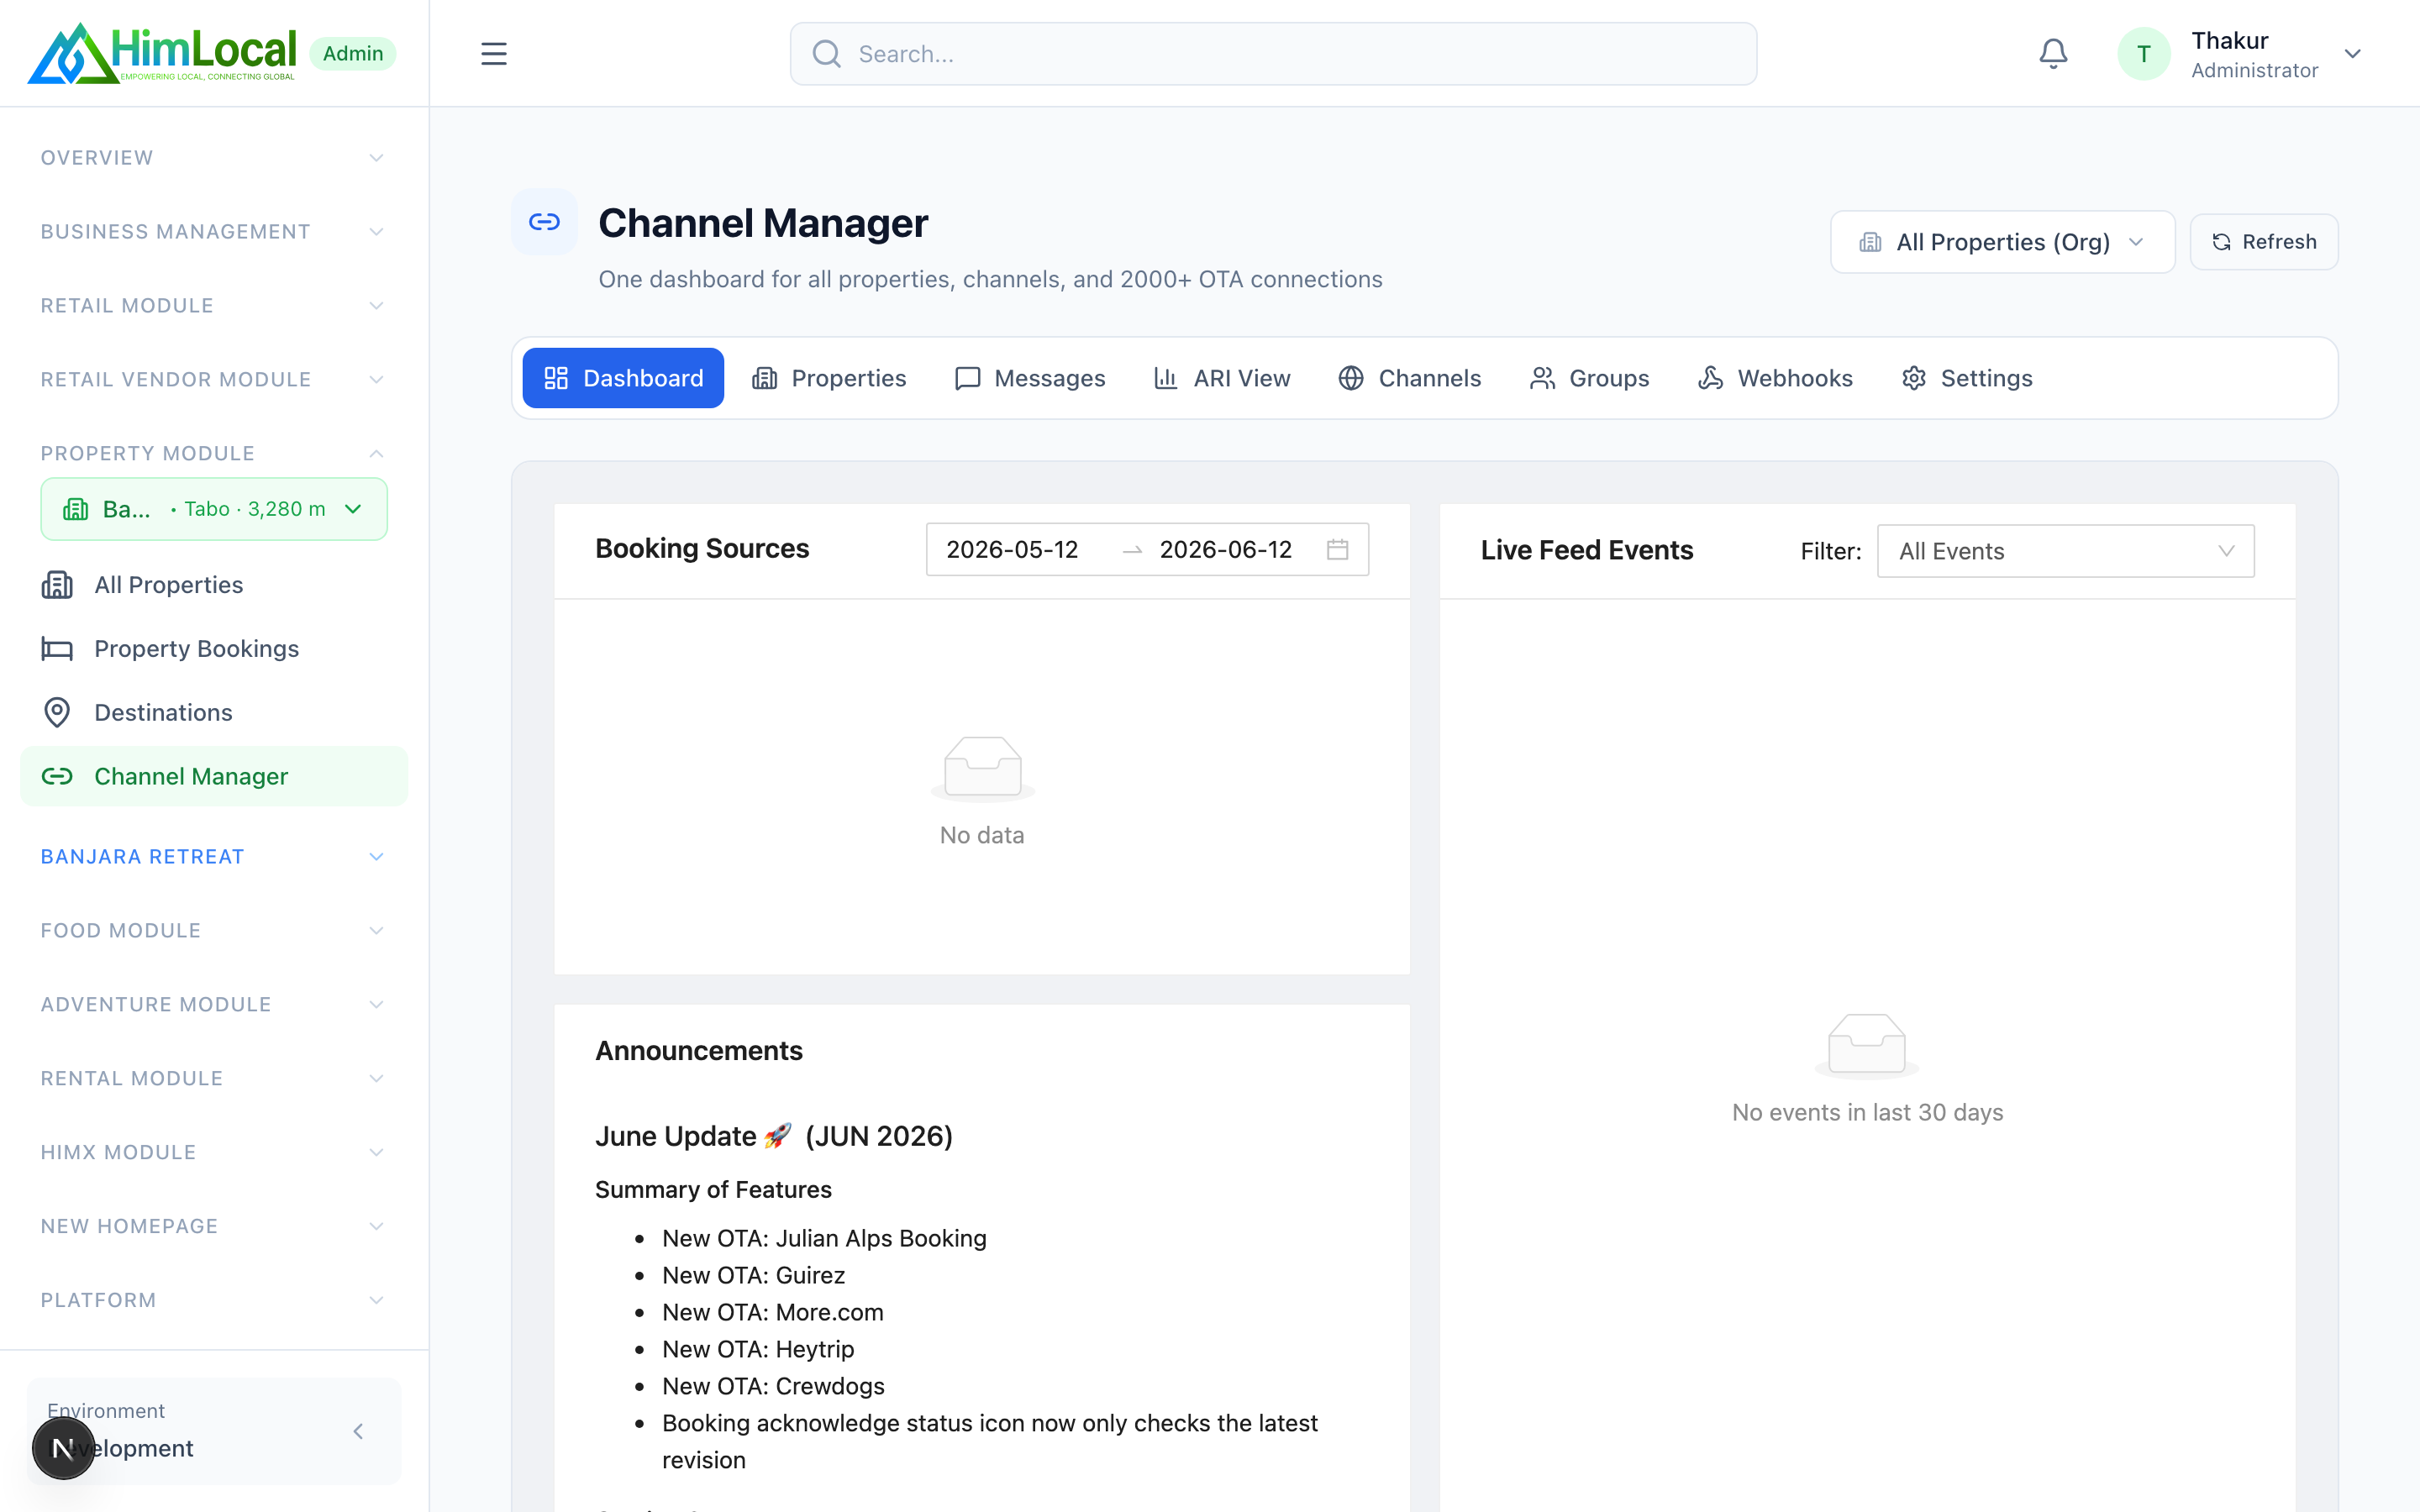Click the All Properties sidebar building icon

tap(57, 585)
